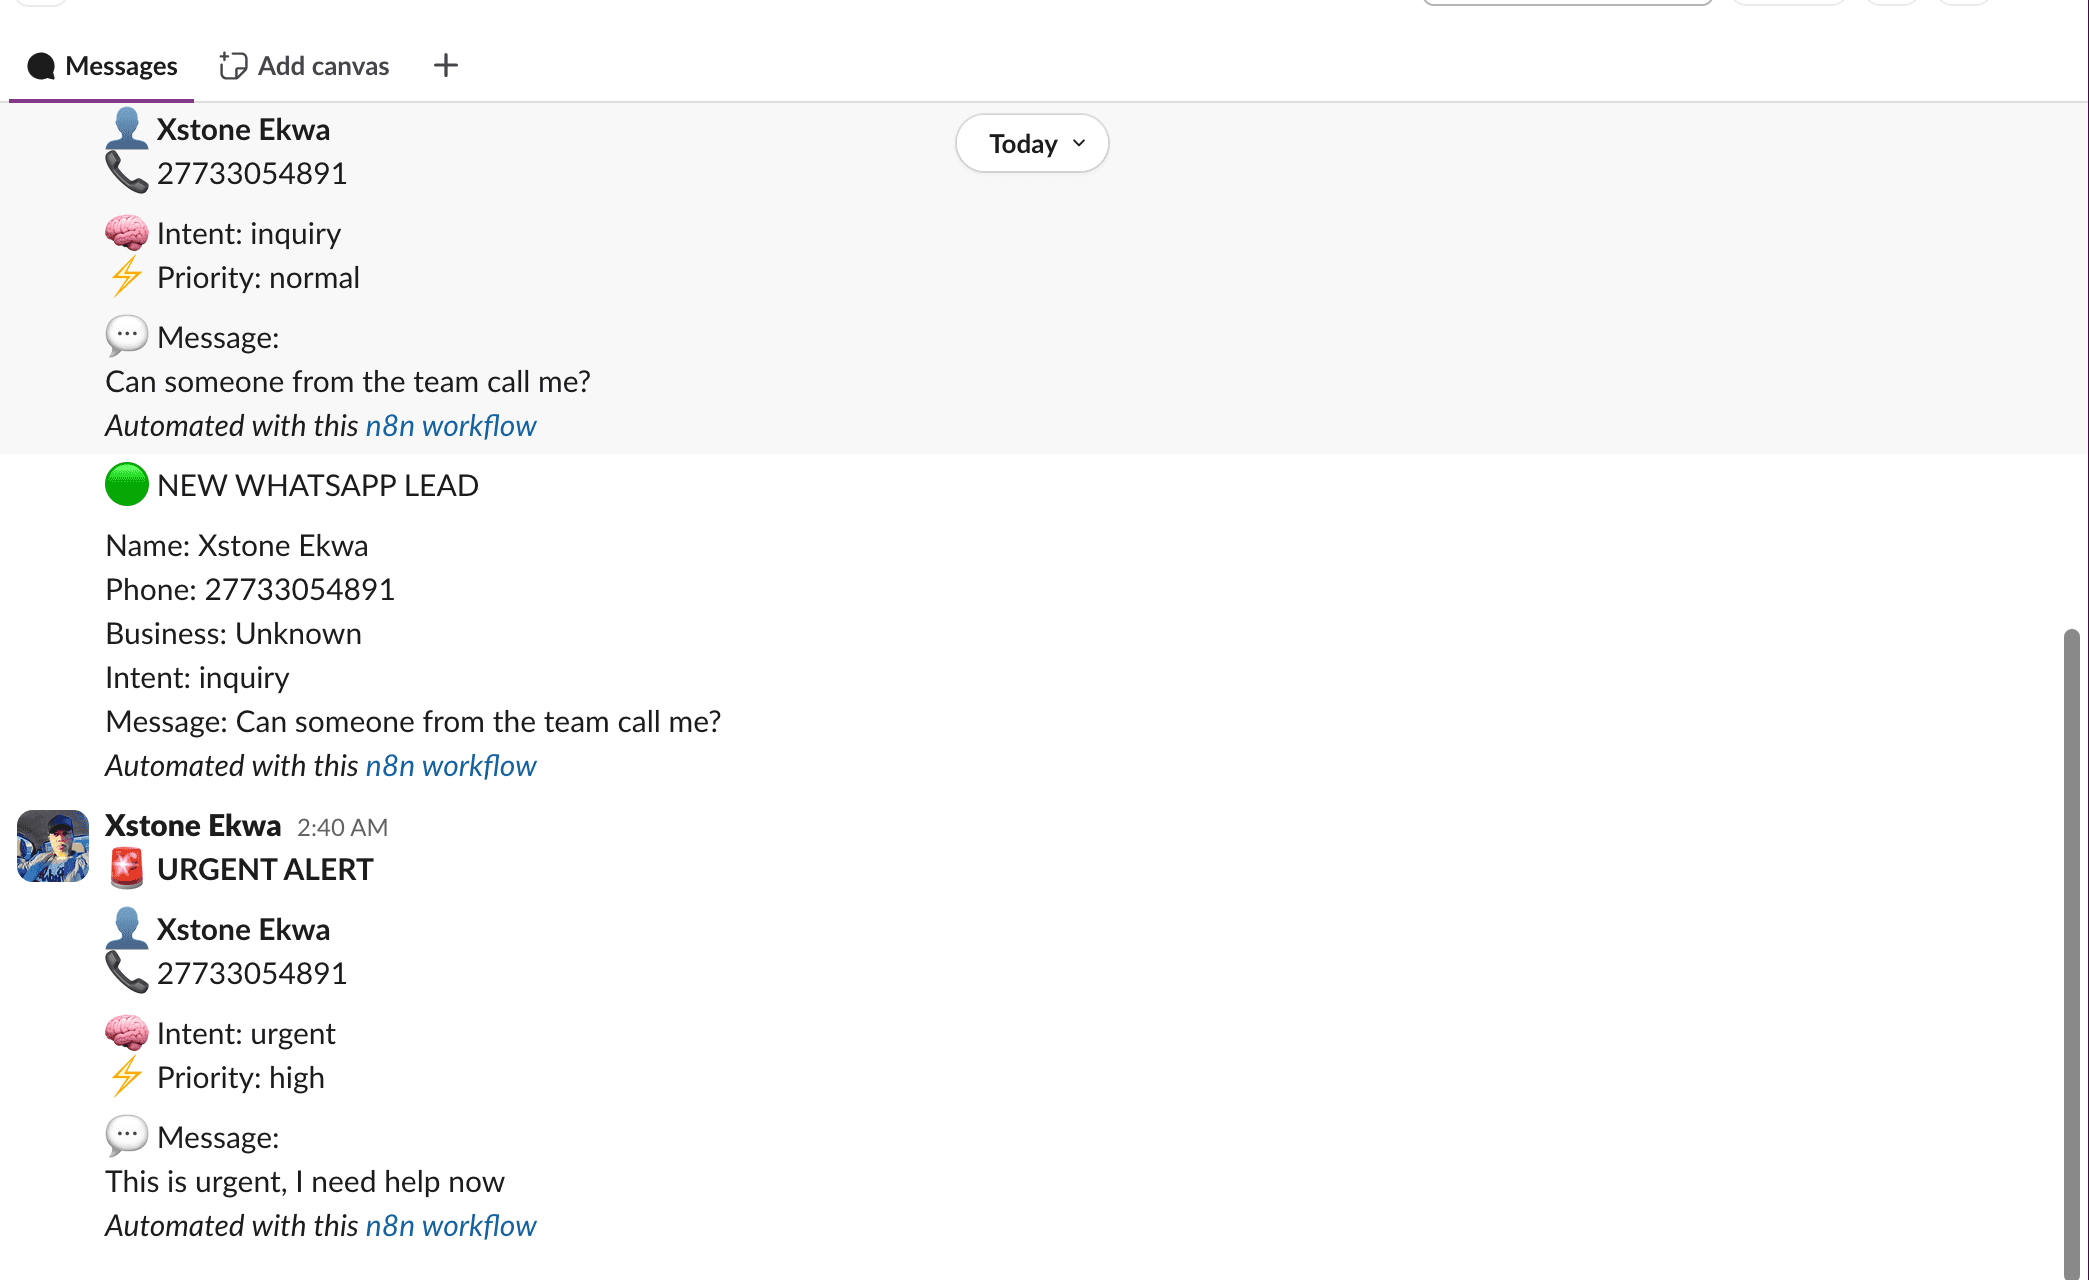The height and width of the screenshot is (1280, 2089).
Task: Open the Today date navigation dropdown
Action: (x=1031, y=143)
